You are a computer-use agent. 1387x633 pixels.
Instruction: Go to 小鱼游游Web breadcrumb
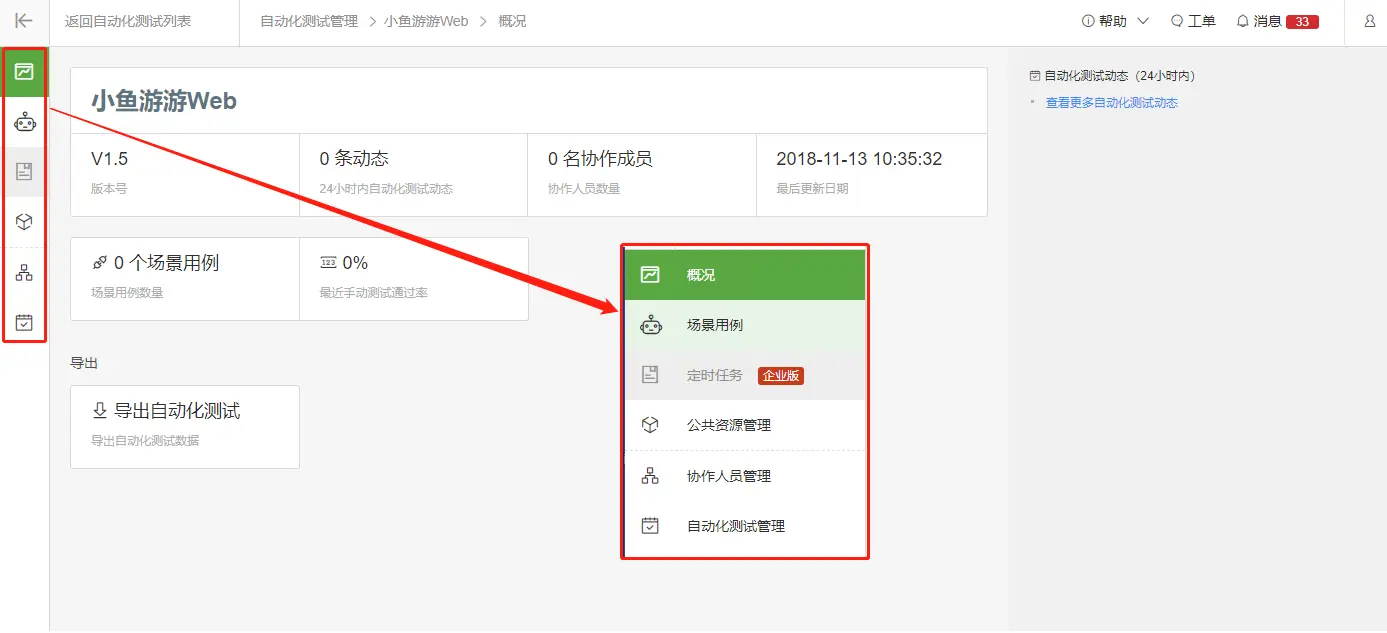426,21
